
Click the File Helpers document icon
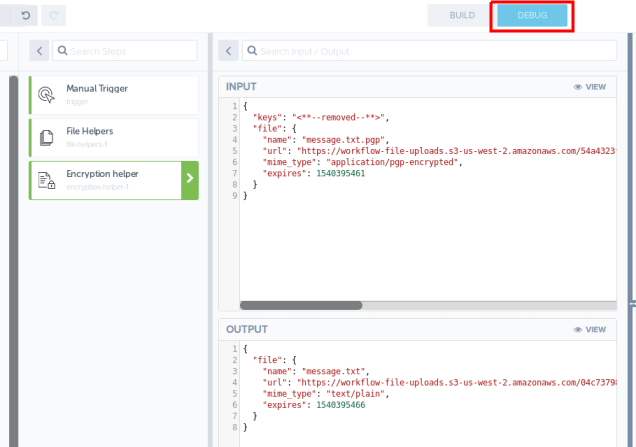click(x=46, y=137)
